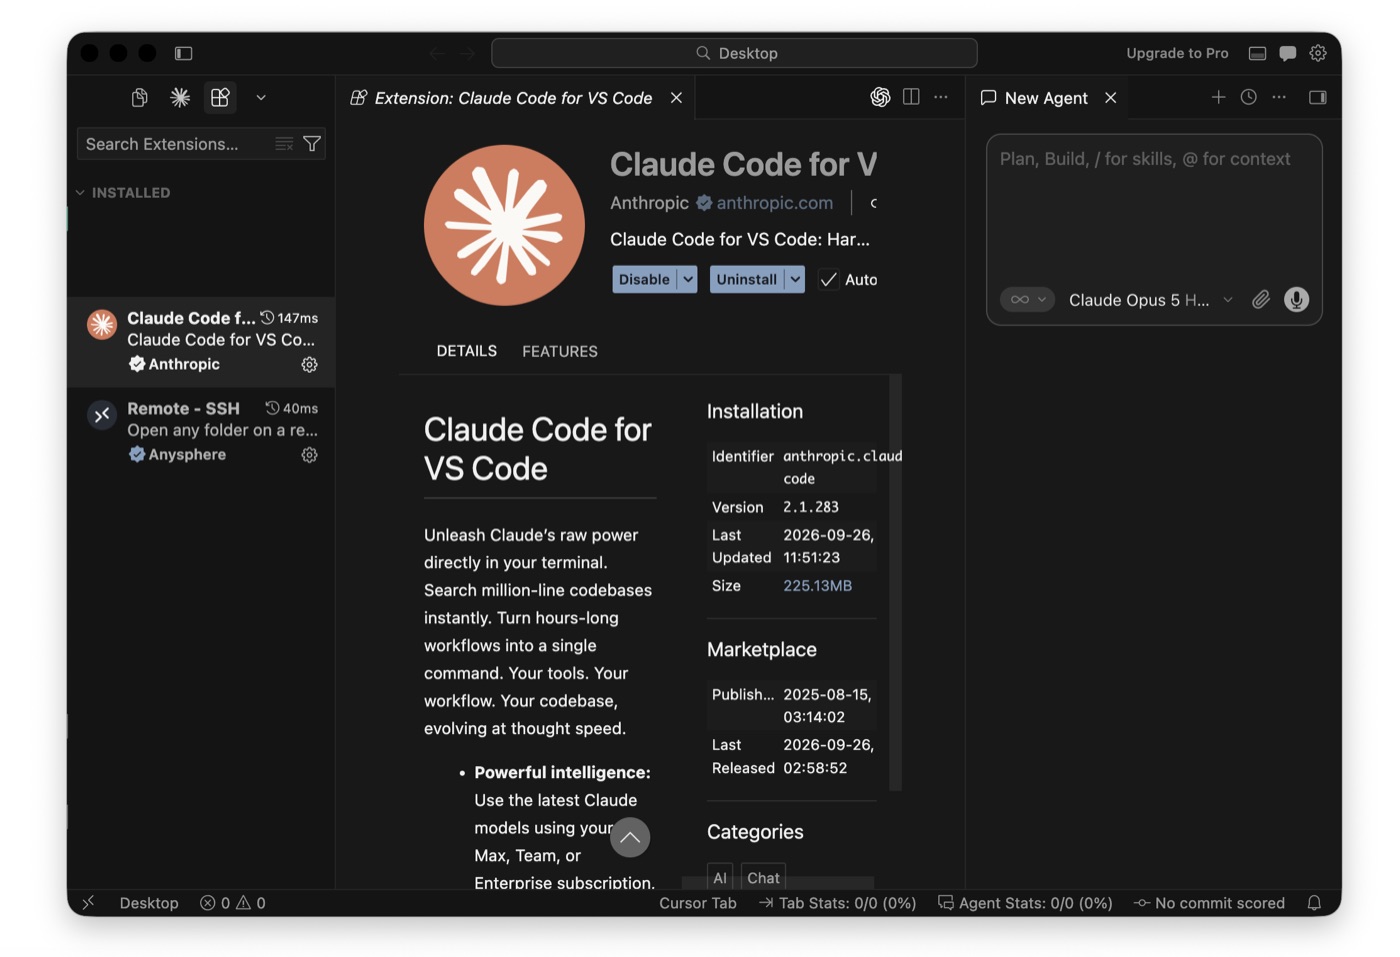The height and width of the screenshot is (957, 1400).
Task: Toggle the bottom panel icon in title bar
Action: point(1258,53)
